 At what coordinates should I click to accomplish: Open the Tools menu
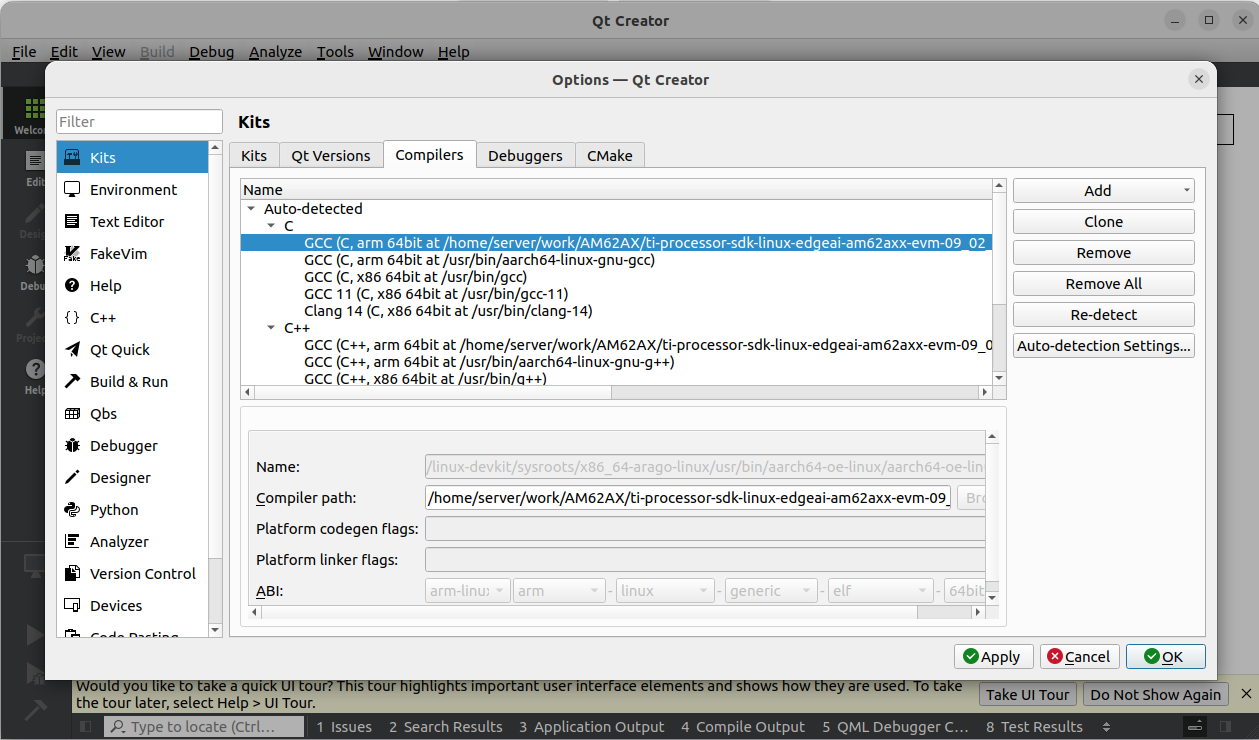335,52
